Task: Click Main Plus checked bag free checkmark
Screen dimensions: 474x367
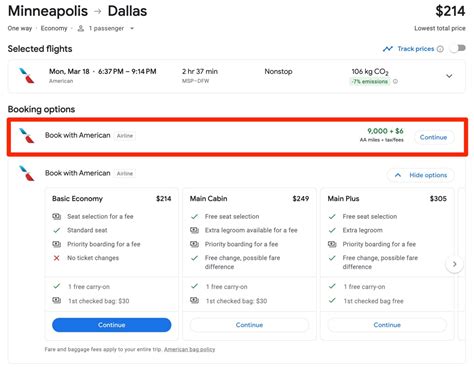Action: click(332, 300)
